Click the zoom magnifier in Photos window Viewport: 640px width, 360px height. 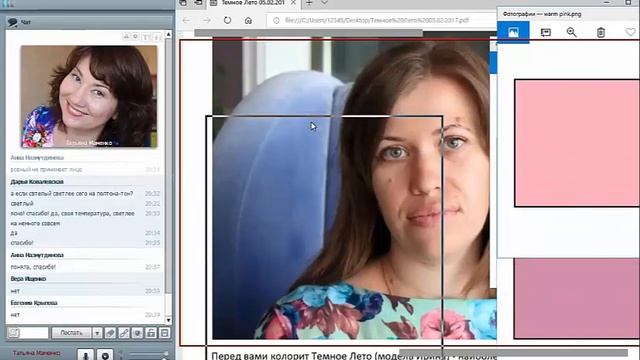pyautogui.click(x=571, y=32)
